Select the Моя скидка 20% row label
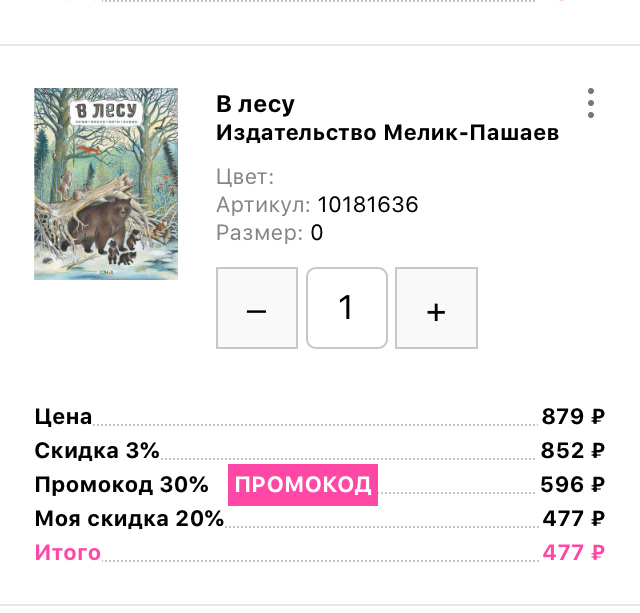This screenshot has height=613, width=640. coord(129,518)
